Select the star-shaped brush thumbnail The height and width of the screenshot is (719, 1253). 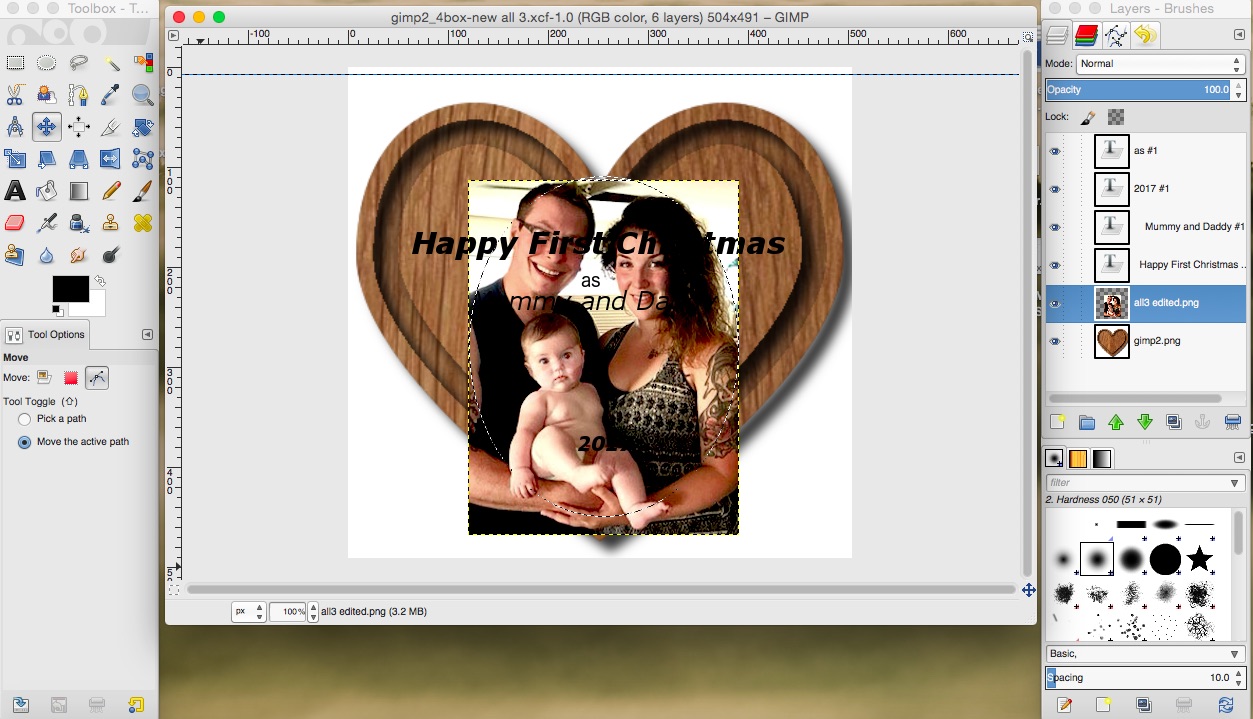point(1199,559)
